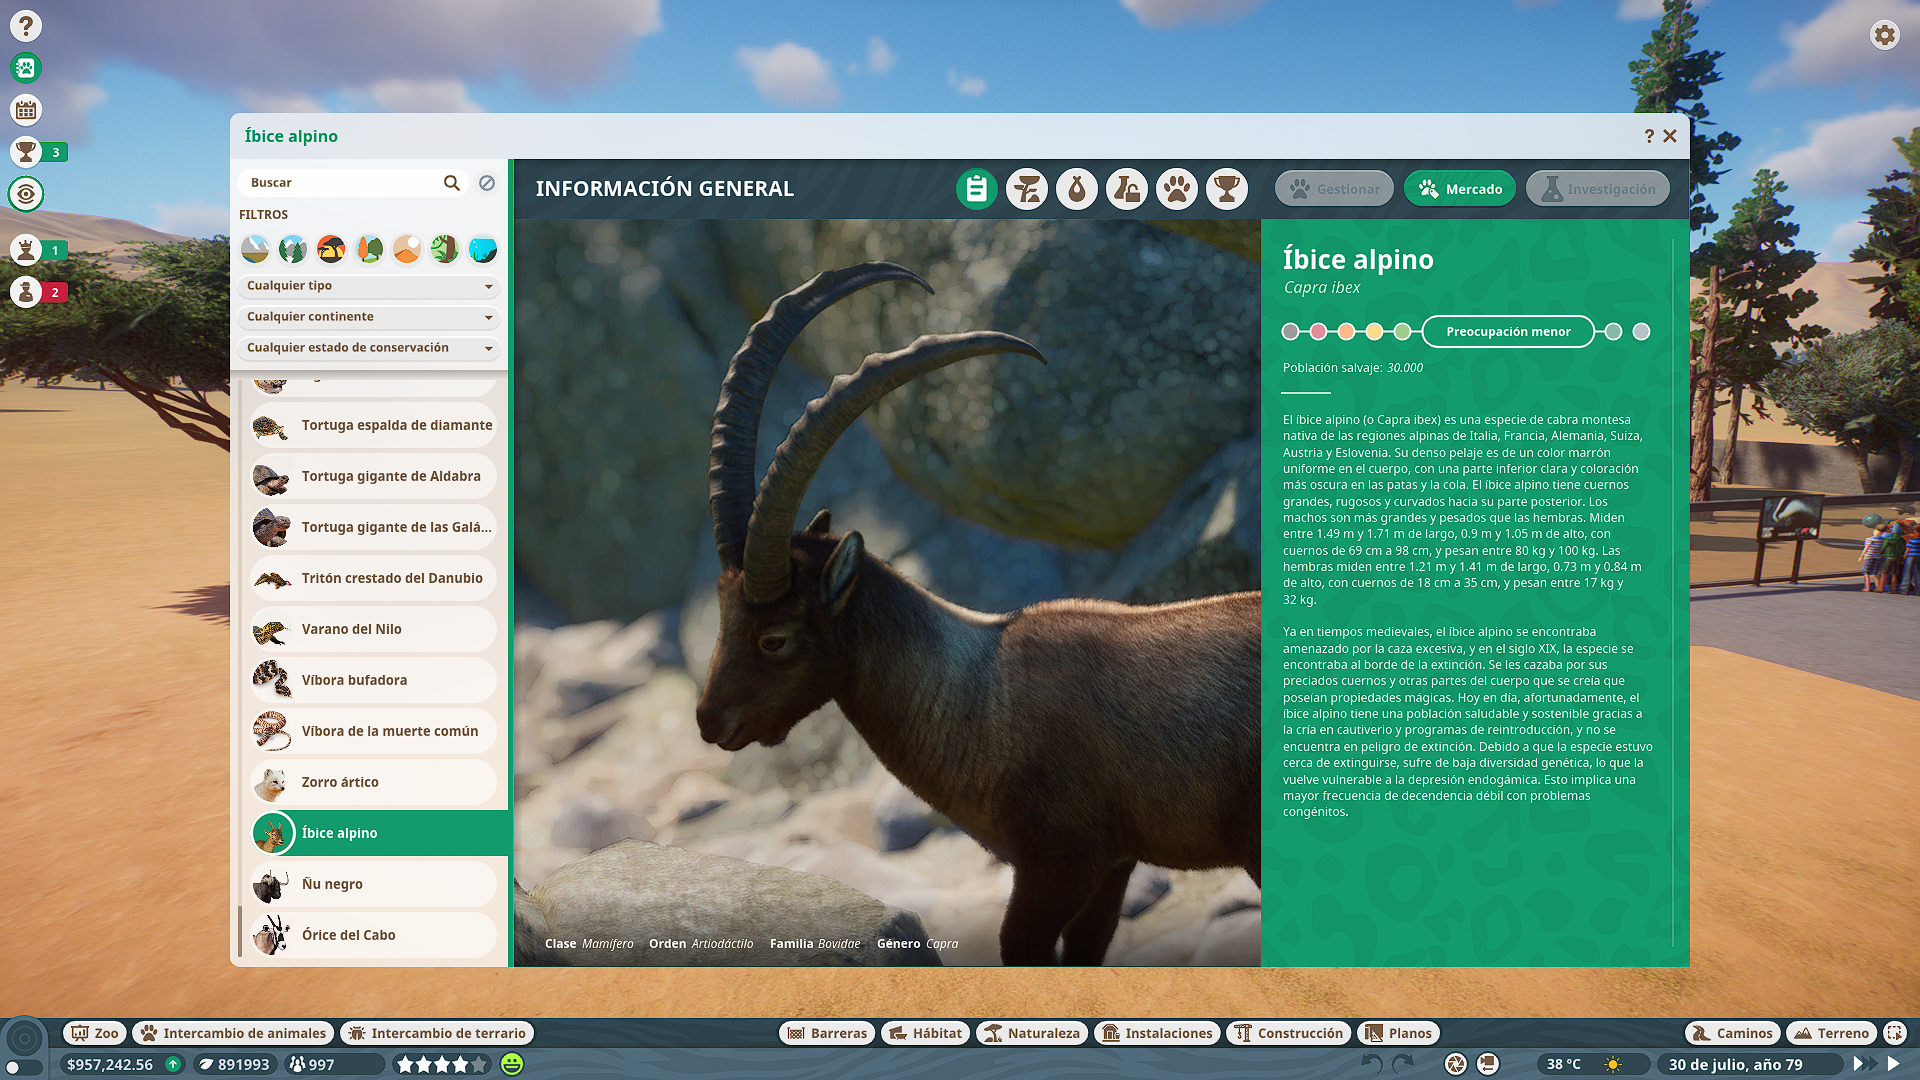The height and width of the screenshot is (1080, 1920).
Task: Click the icon next to the camera button
Action: (x=1488, y=1064)
